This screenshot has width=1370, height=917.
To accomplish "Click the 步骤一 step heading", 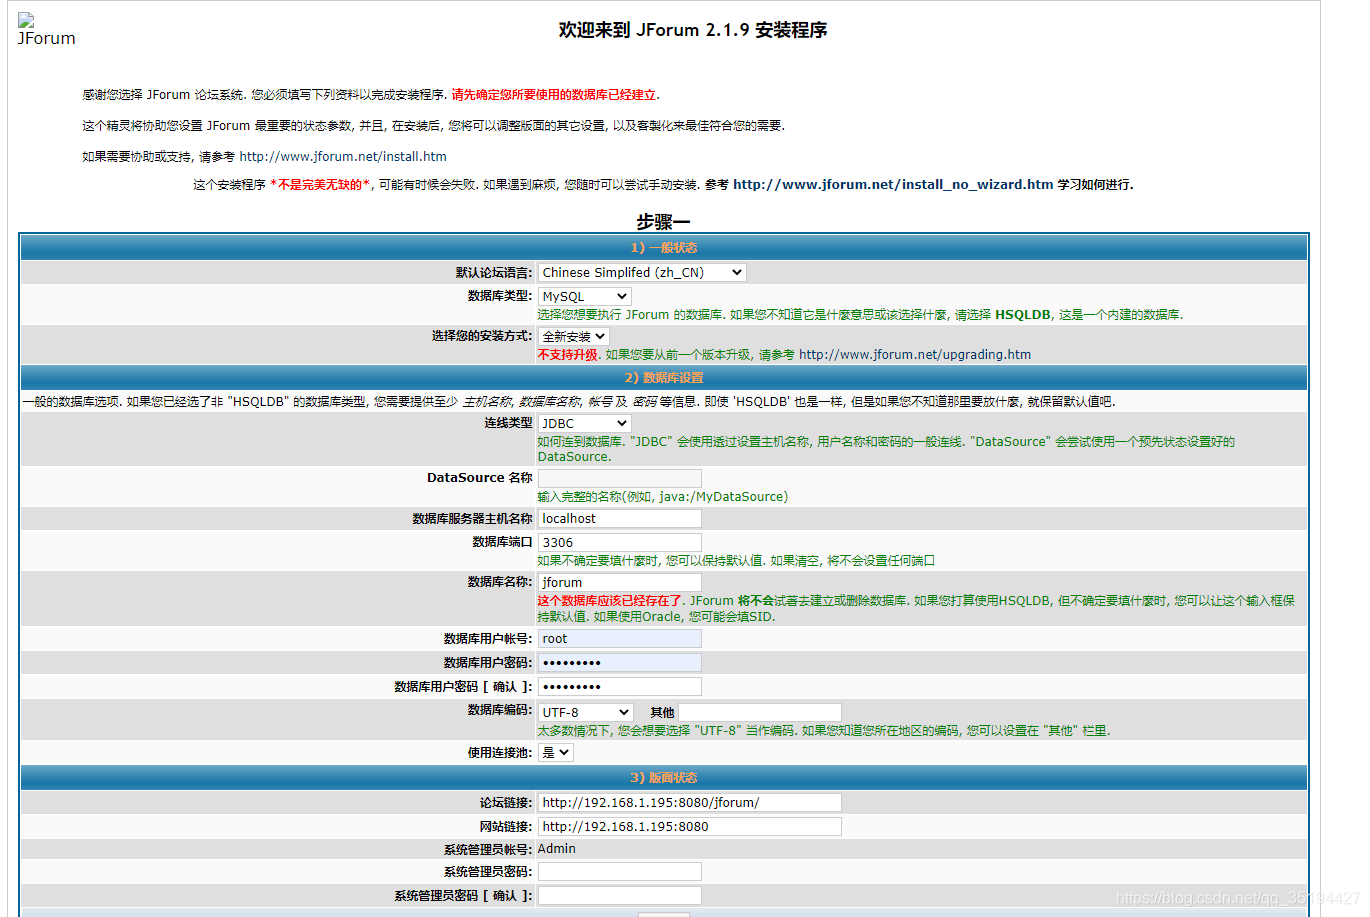I will click(664, 221).
